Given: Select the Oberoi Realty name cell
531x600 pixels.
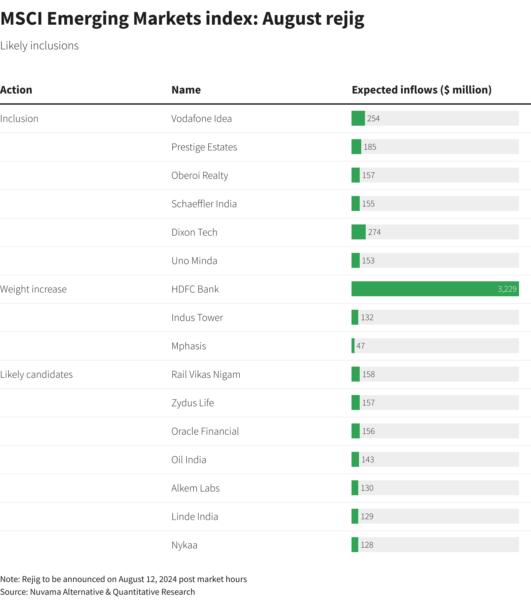Looking at the screenshot, I should coord(199,175).
